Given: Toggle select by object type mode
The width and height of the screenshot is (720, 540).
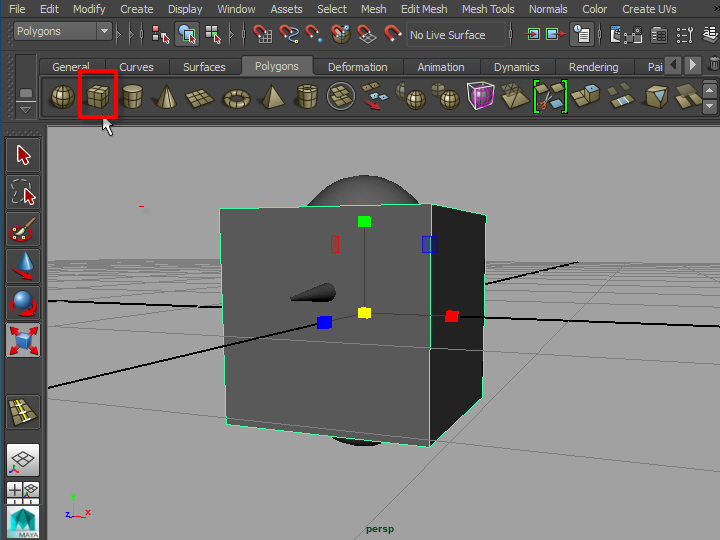Looking at the screenshot, I should coord(187,35).
